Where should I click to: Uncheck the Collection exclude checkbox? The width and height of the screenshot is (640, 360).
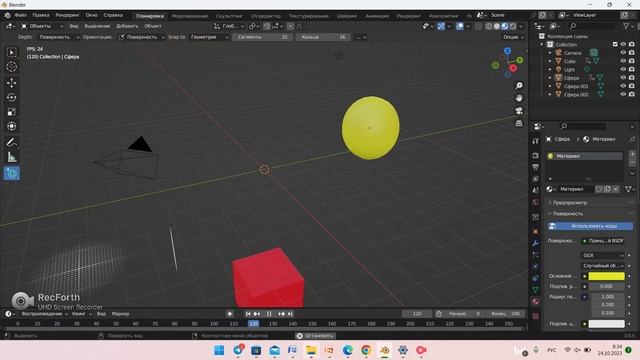click(615, 44)
